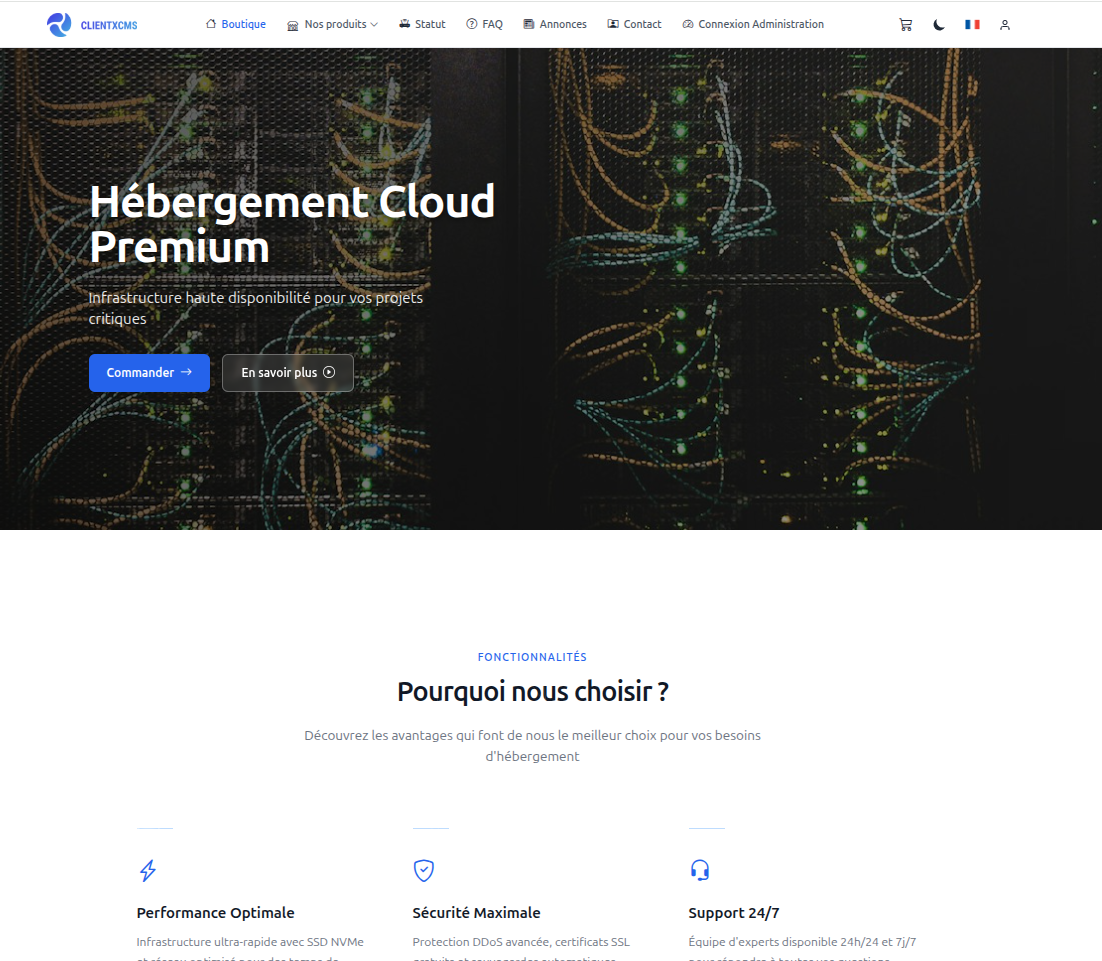Open the Statut menu item
Screen dimensions: 1102x961
[x=422, y=24]
